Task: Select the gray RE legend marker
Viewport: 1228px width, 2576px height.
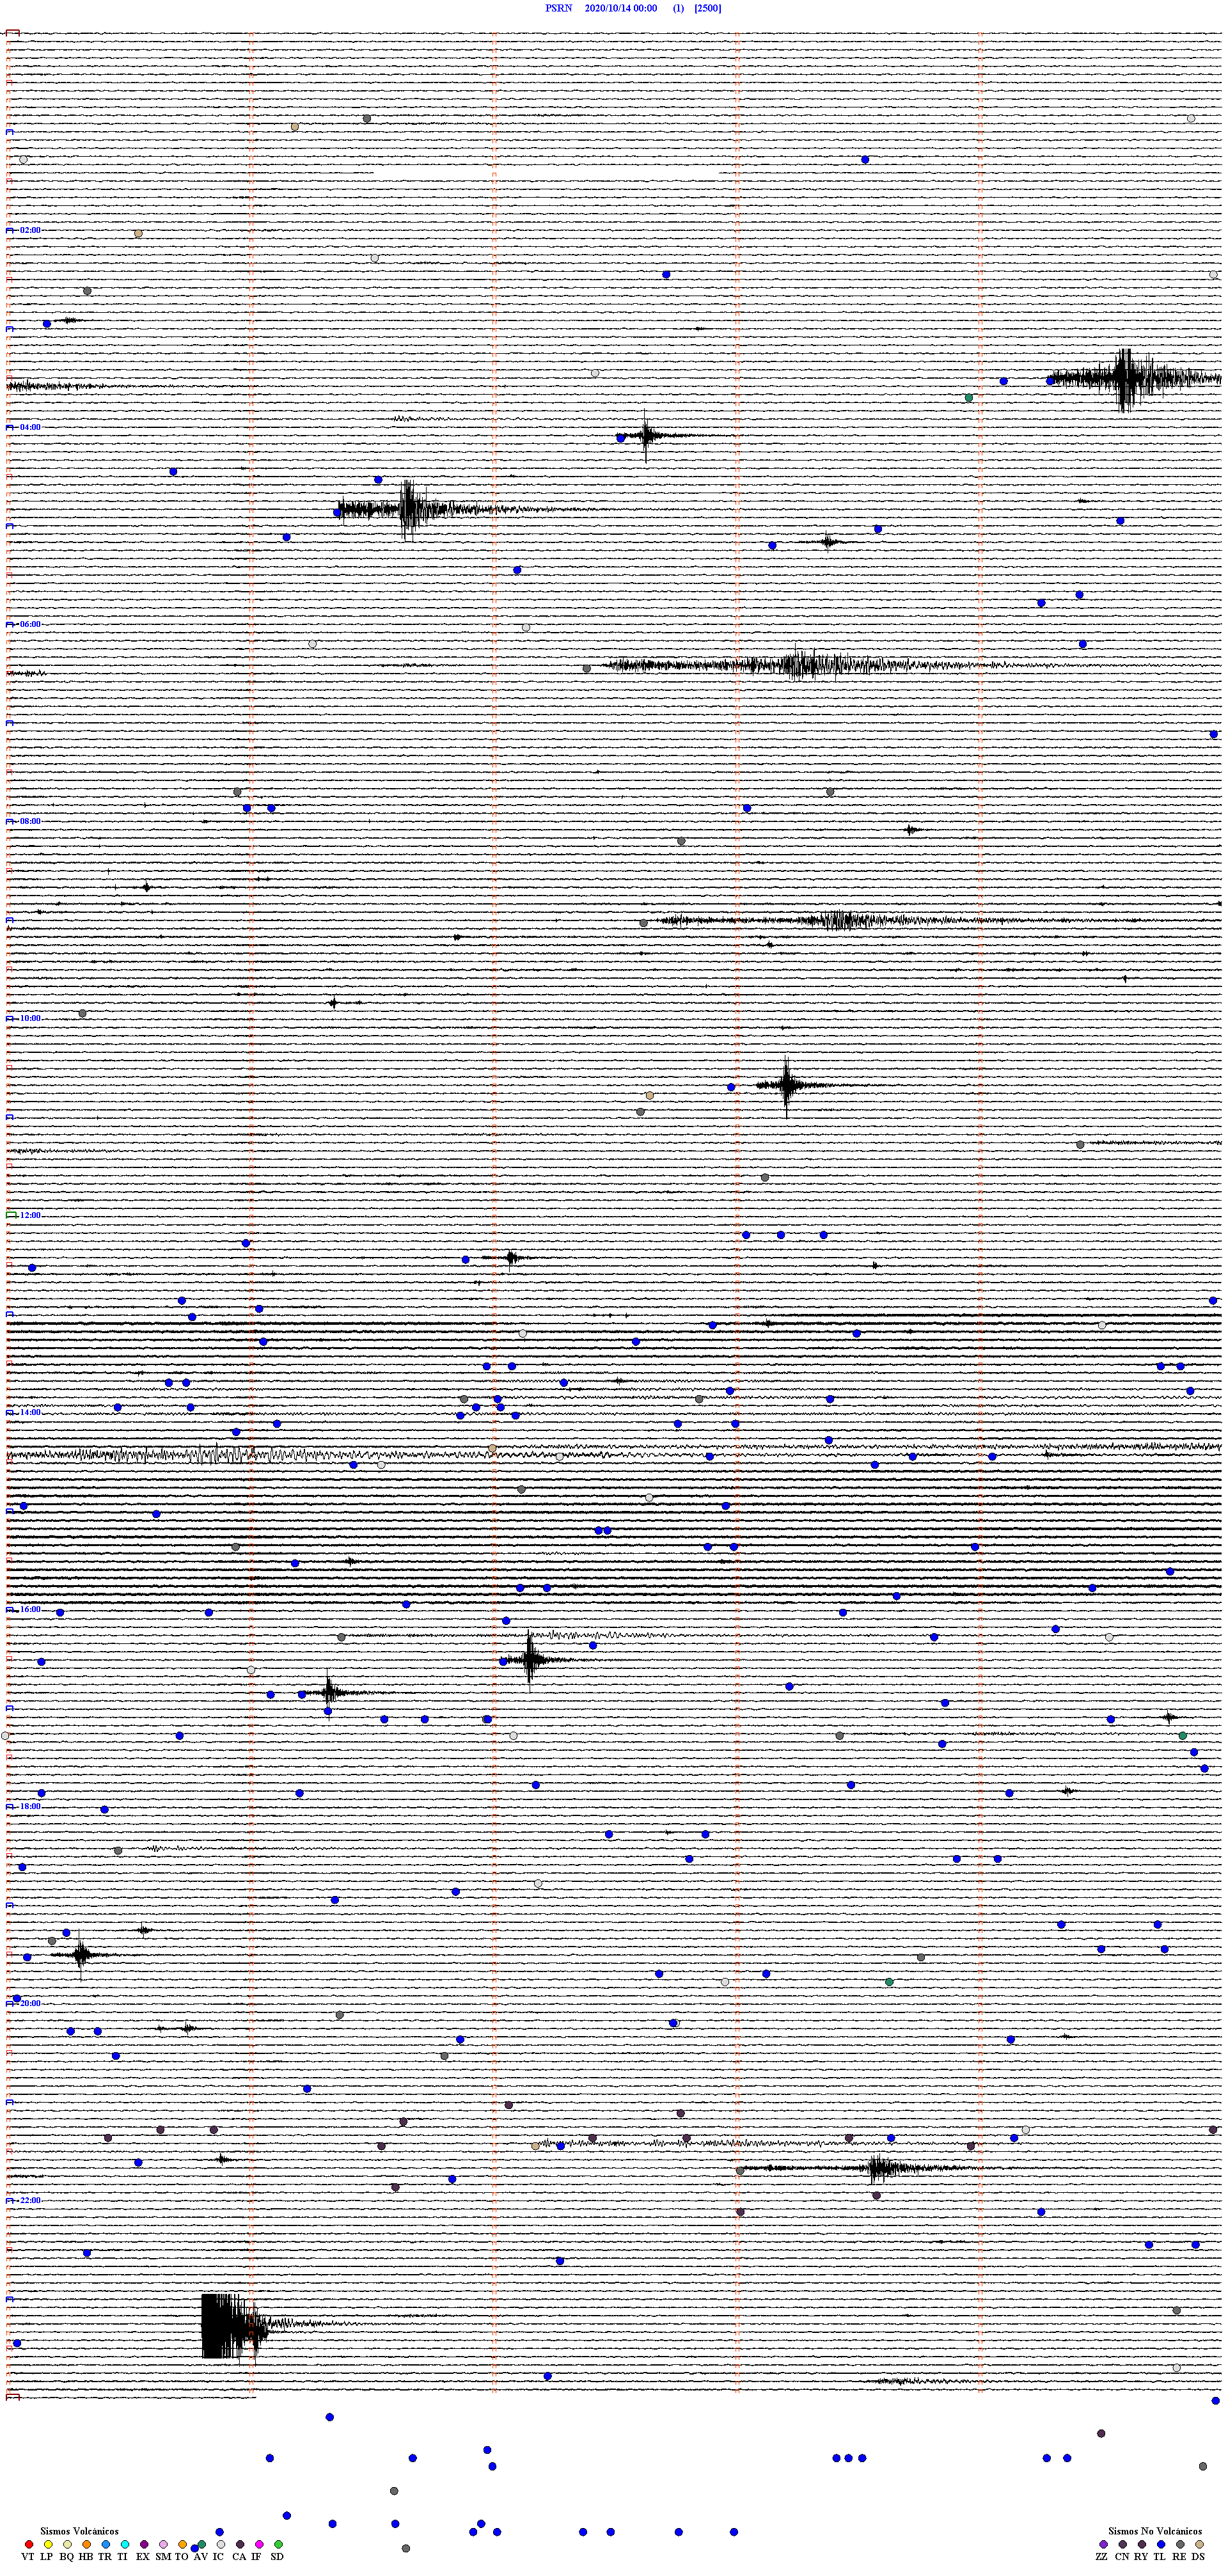Action: click(1180, 2544)
